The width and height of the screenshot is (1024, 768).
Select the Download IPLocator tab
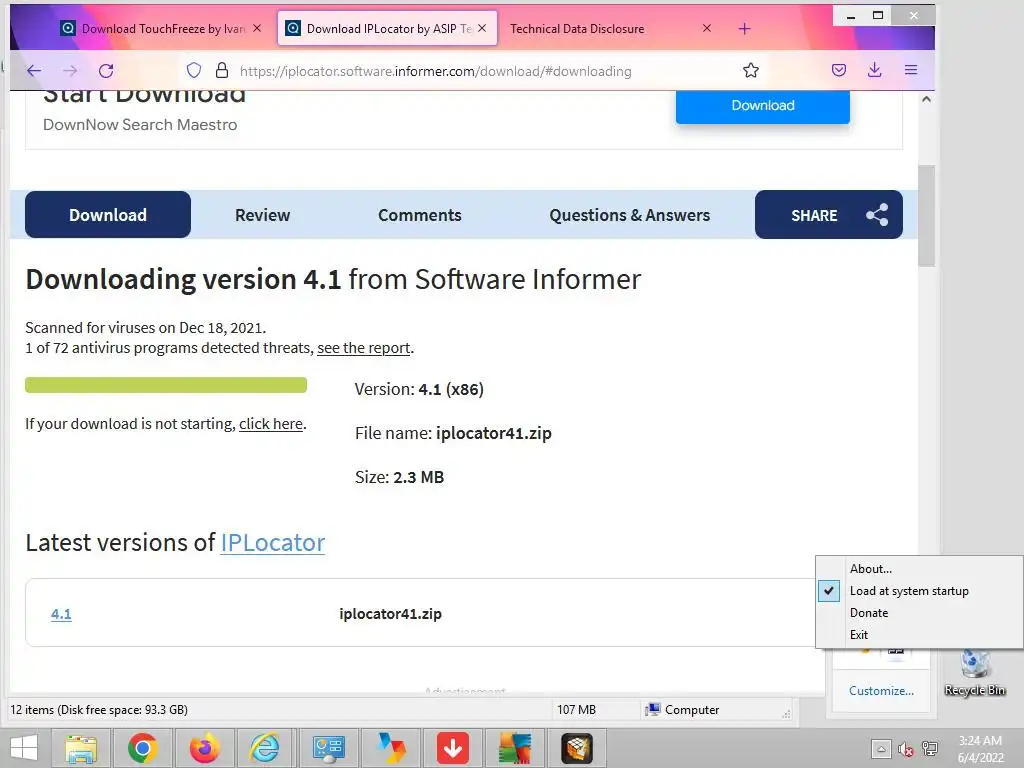[387, 29]
